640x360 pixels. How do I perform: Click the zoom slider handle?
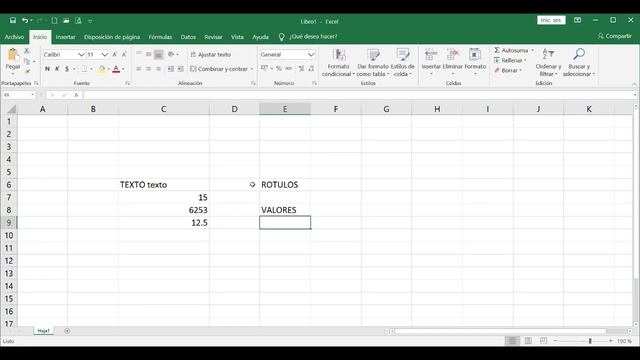pos(590,341)
